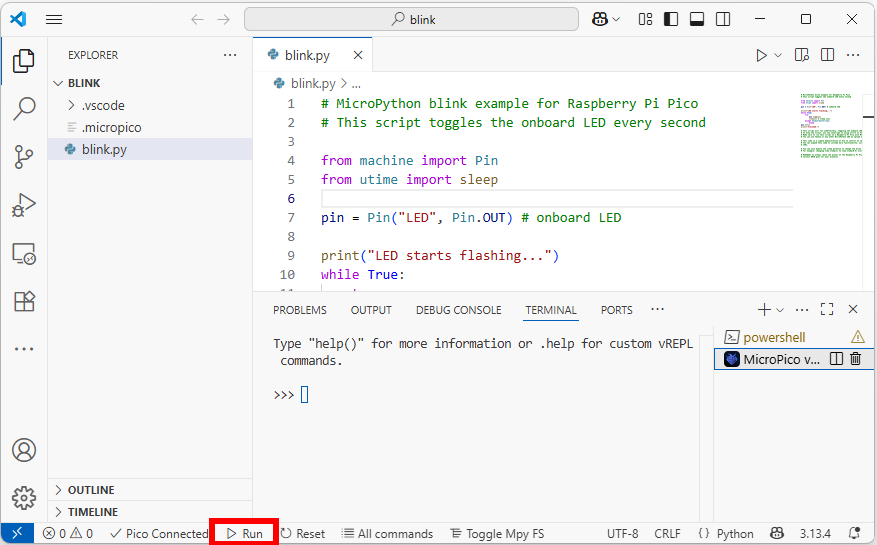The height and width of the screenshot is (545, 877).
Task: Open editor More Actions ellipsis
Action: tap(853, 55)
